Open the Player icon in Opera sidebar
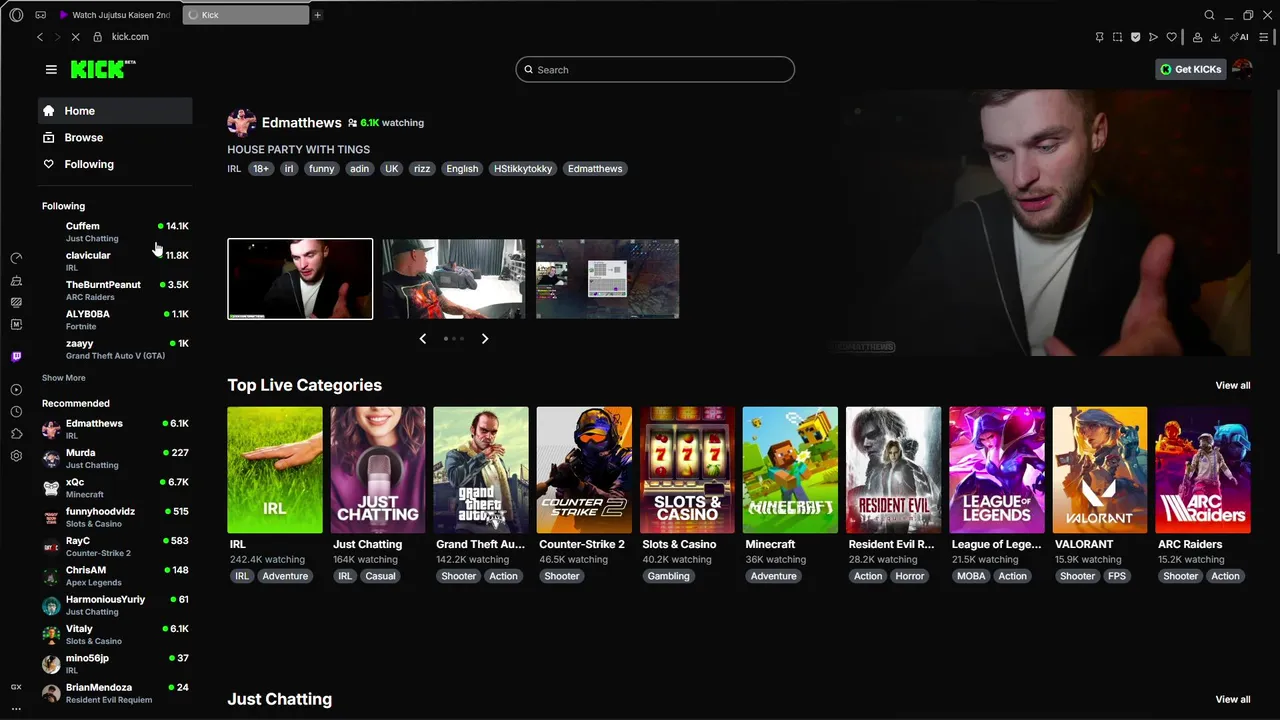This screenshot has width=1280, height=720. [16, 390]
